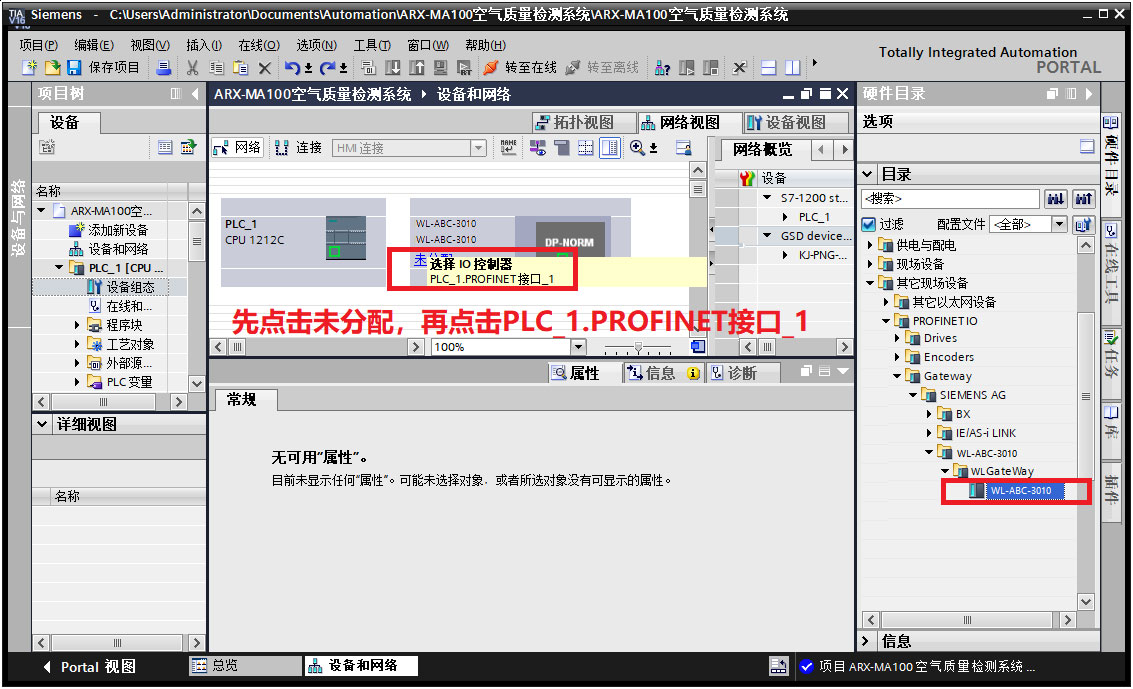Expand 程序块 in project tree
The height and width of the screenshot is (689, 1133).
[77, 325]
